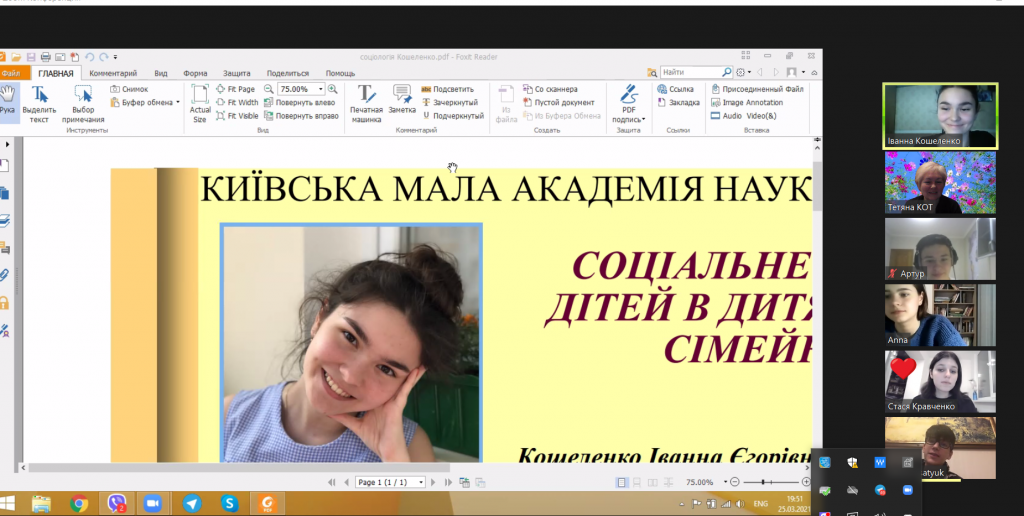The width and height of the screenshot is (1024, 516).
Task: Click the zoom out magnifier in ribbon
Action: [x=268, y=89]
